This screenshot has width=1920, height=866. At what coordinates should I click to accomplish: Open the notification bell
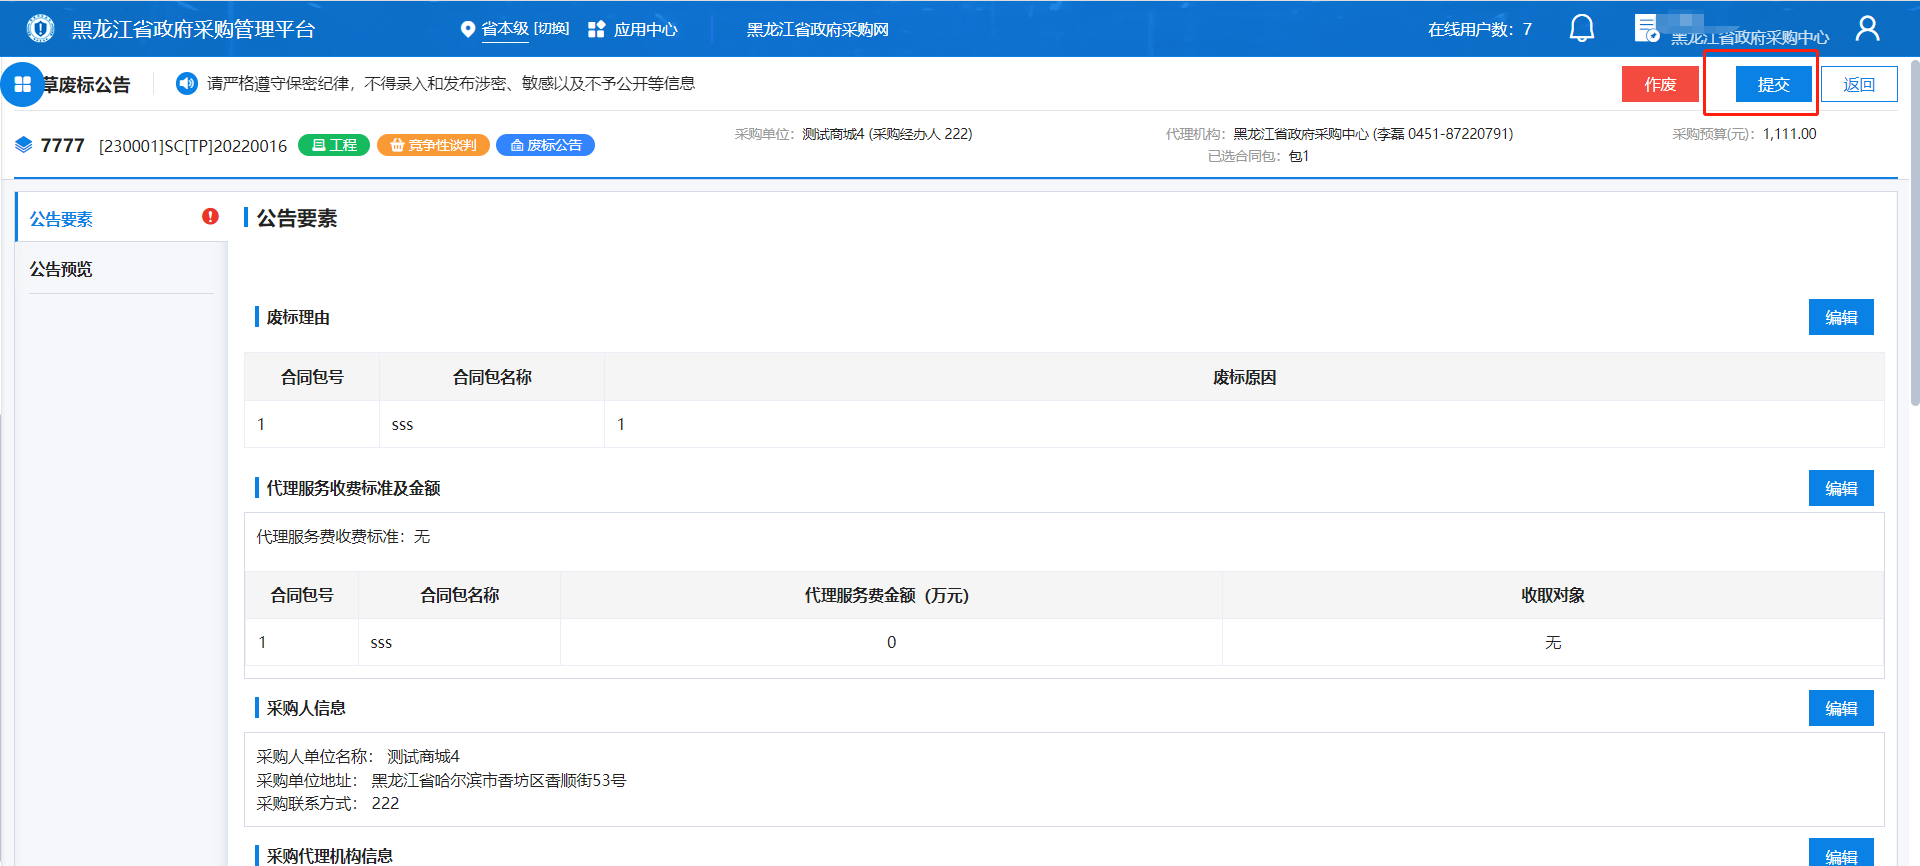[1582, 28]
